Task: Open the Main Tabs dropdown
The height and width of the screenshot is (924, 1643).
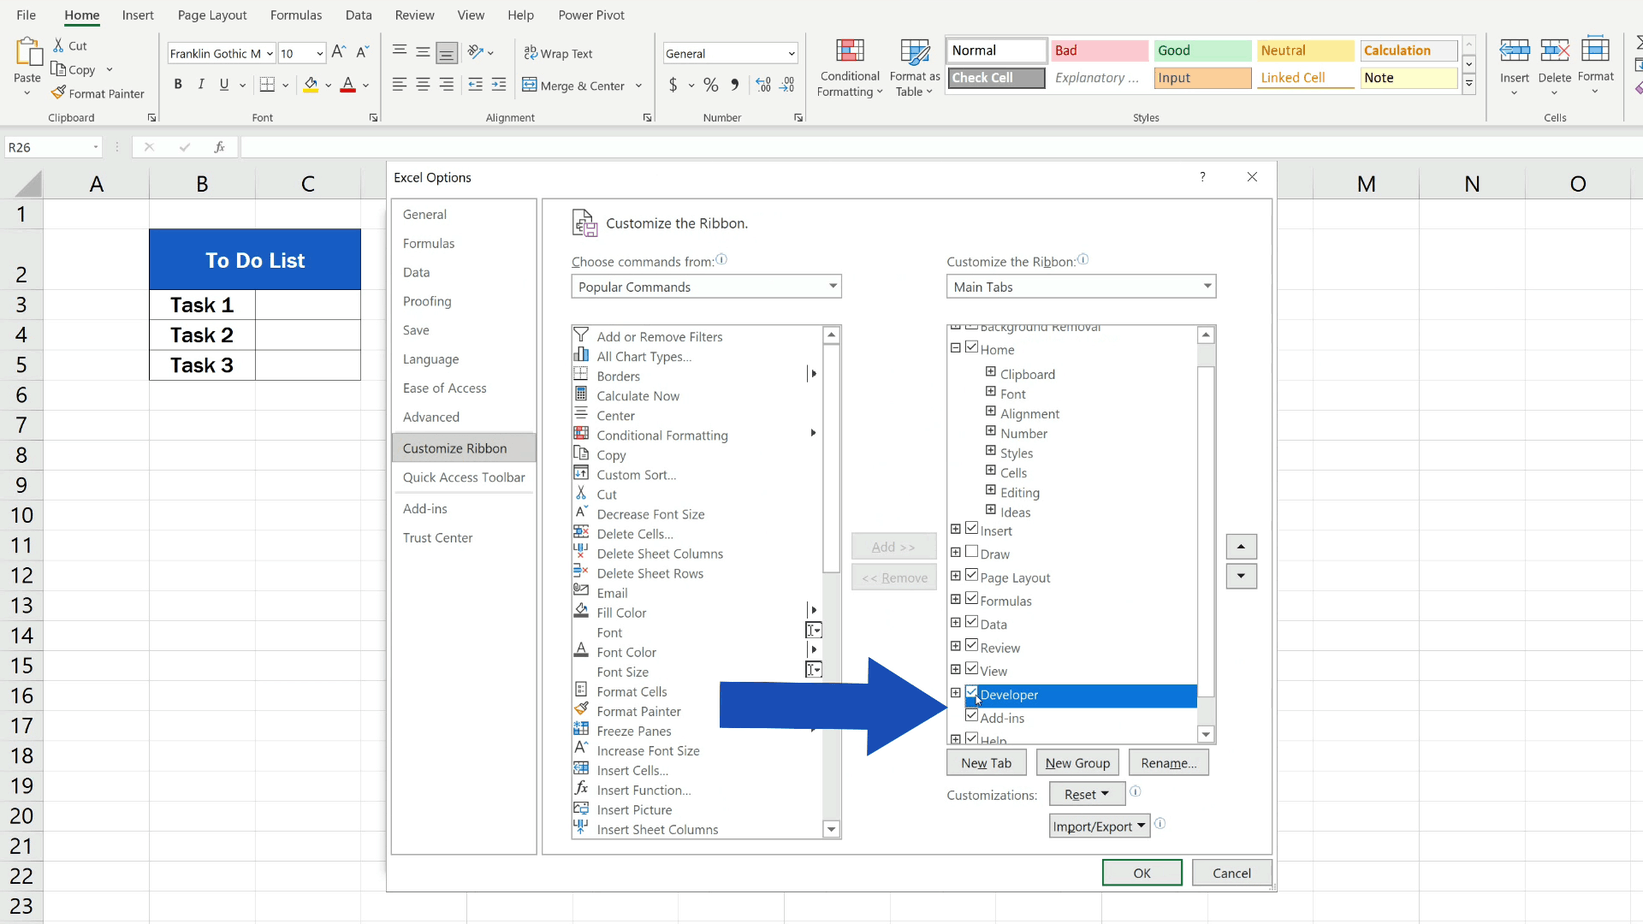Action: pos(1080,286)
